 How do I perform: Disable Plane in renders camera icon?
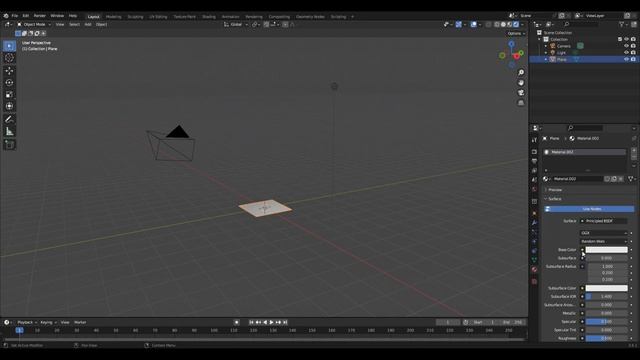coord(633,59)
